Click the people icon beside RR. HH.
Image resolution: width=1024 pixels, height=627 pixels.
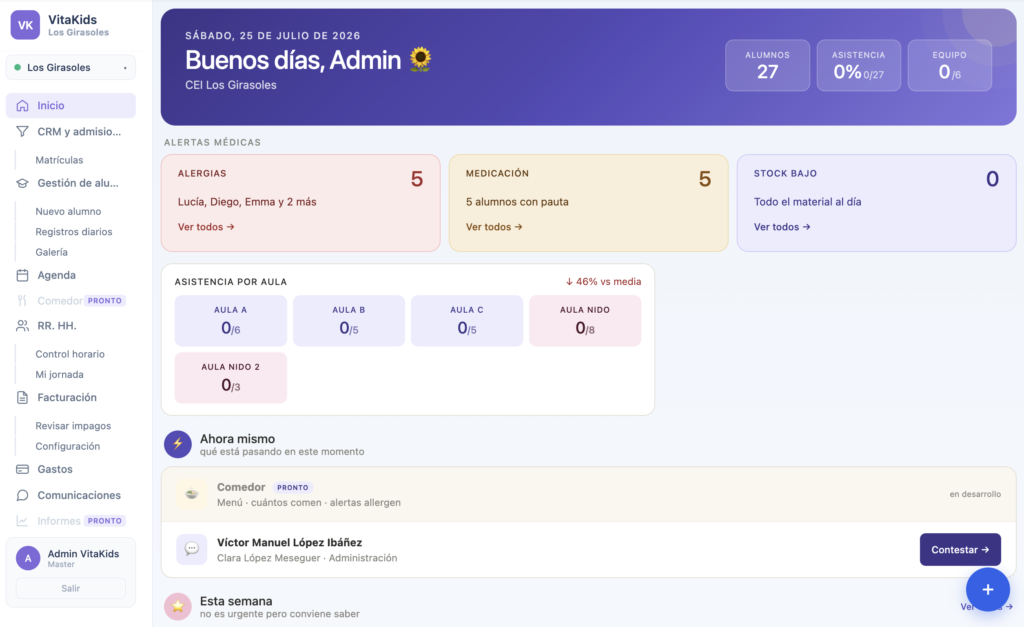coord(22,325)
